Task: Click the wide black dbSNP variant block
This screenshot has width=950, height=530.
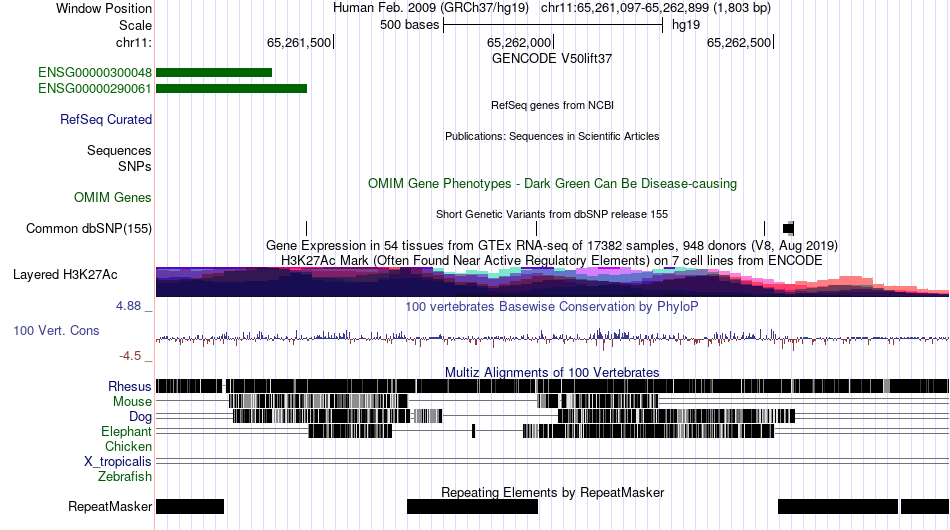Action: tap(788, 228)
